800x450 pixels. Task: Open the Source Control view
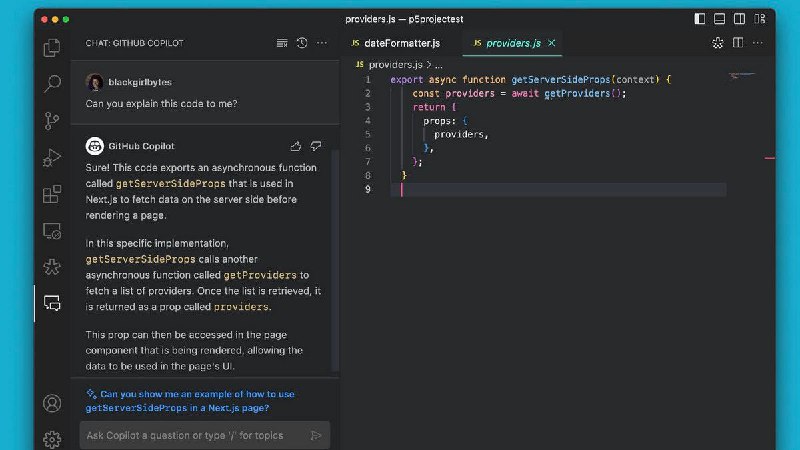click(x=52, y=121)
